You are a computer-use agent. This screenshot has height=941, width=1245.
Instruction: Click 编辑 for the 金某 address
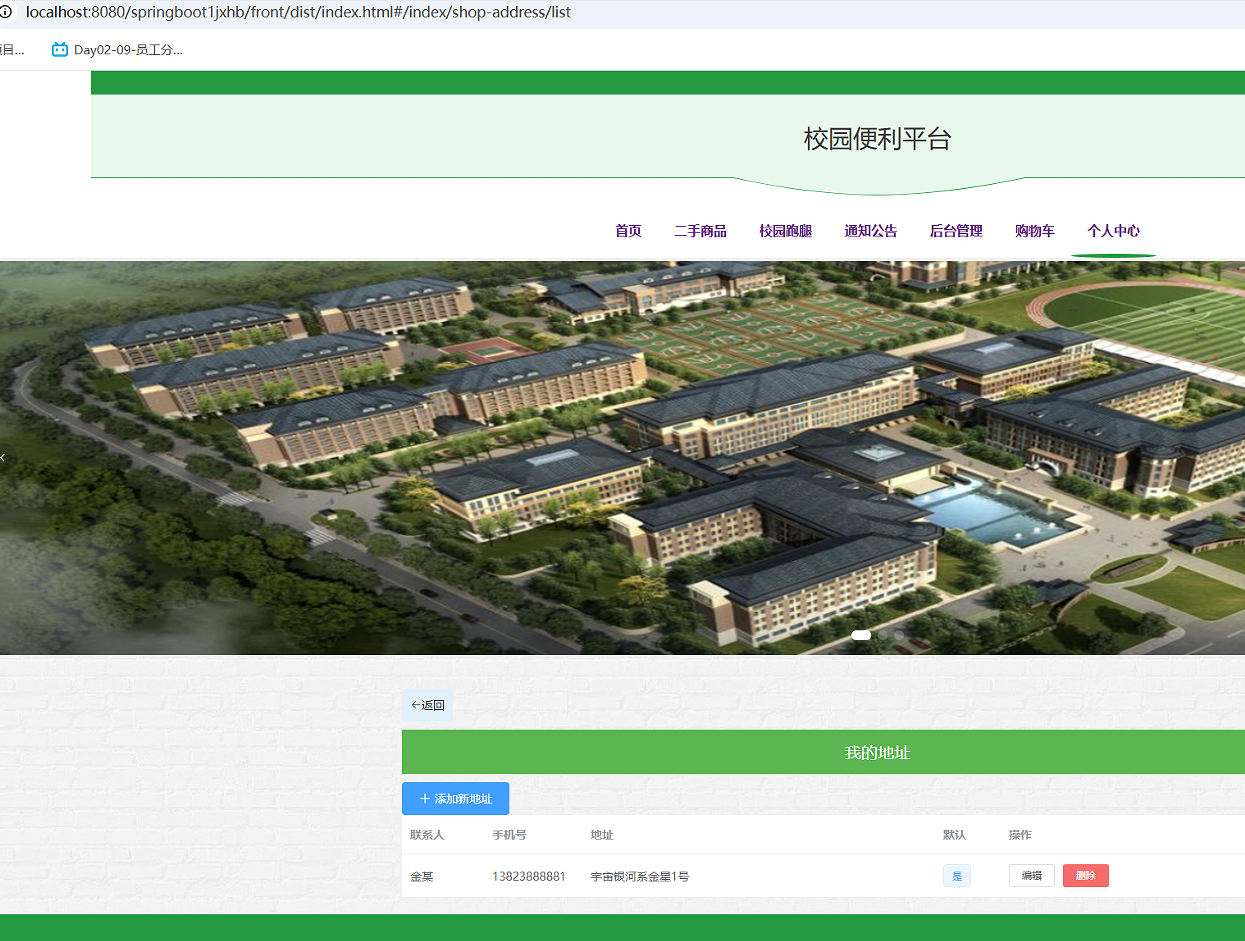(x=1031, y=876)
